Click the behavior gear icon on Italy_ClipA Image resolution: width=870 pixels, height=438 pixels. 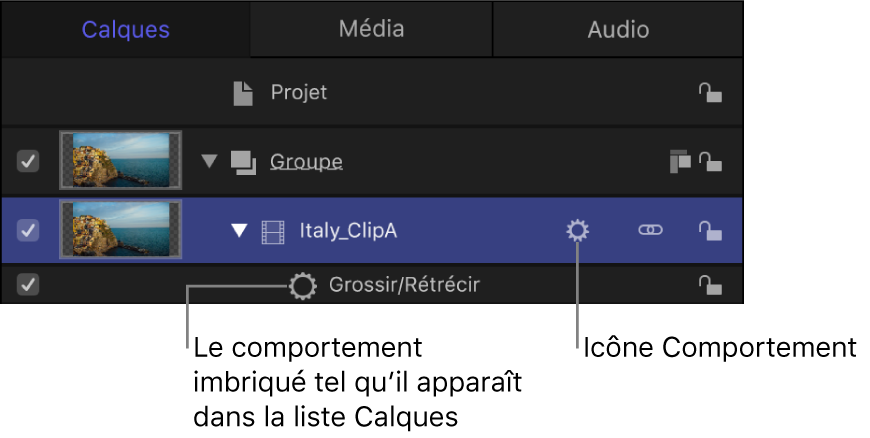pos(577,231)
